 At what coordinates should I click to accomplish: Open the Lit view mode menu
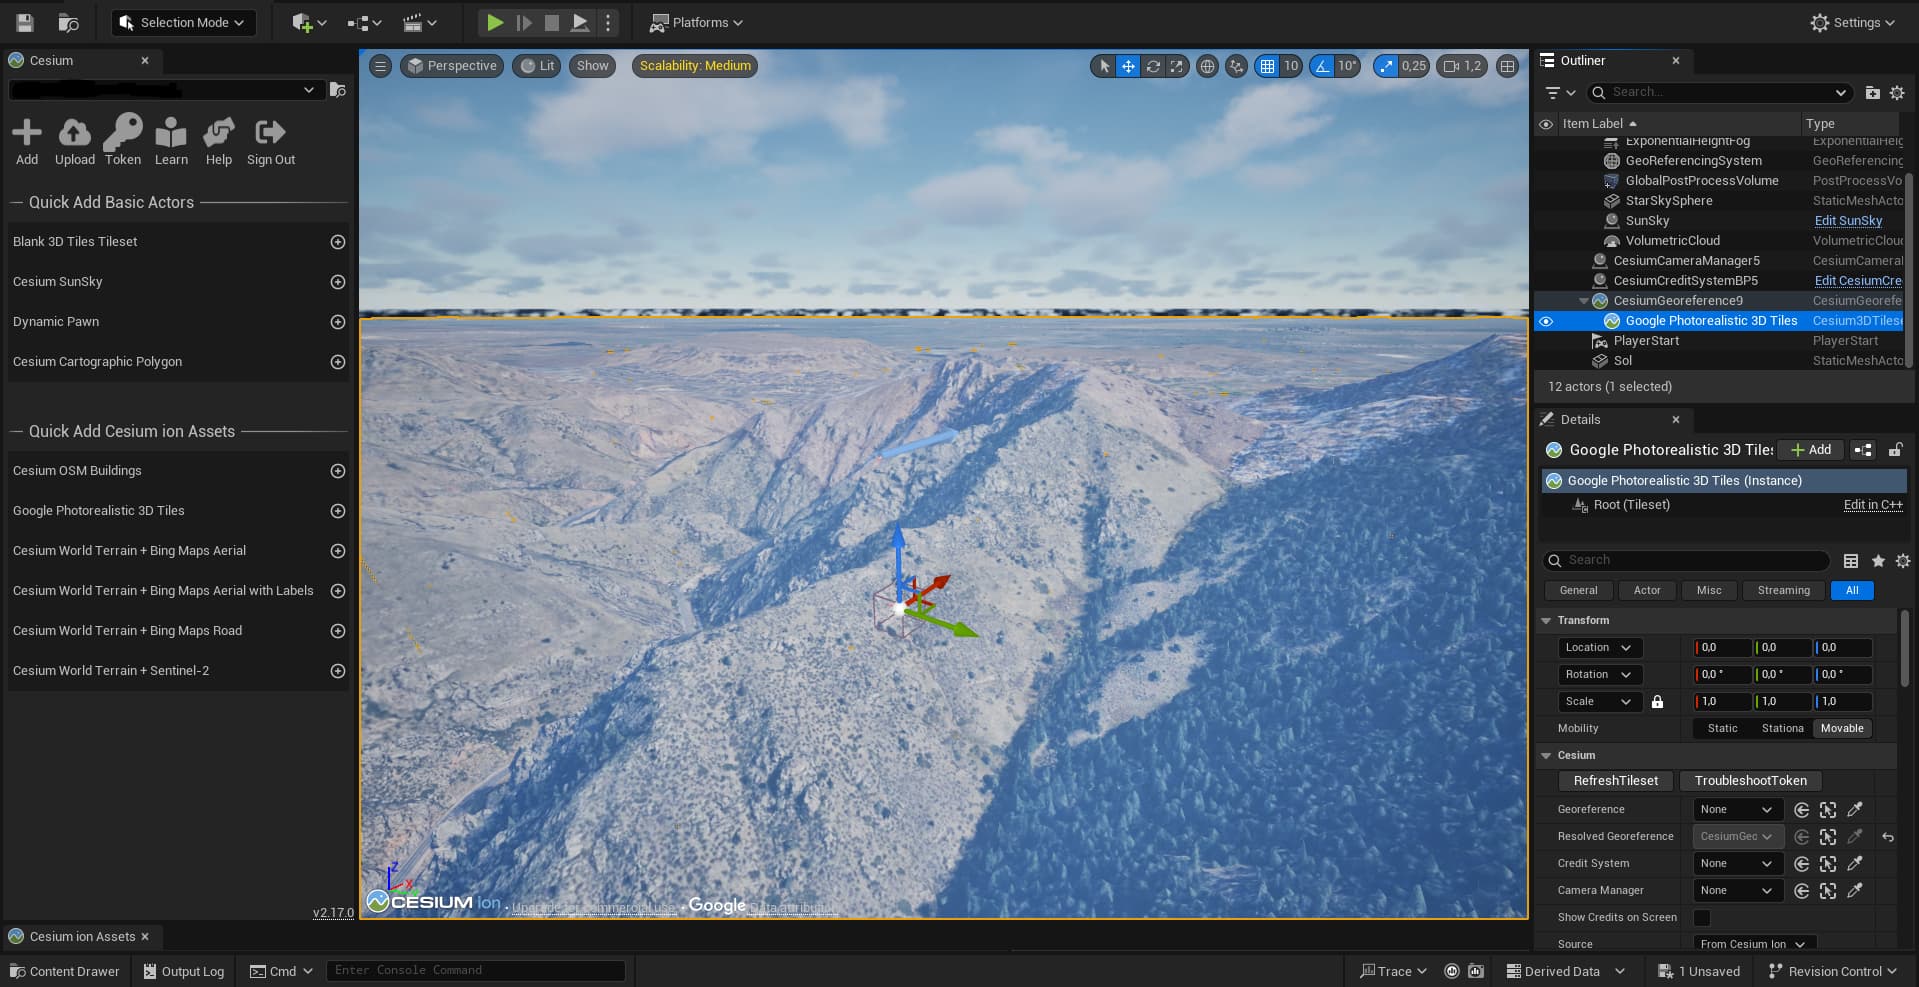click(536, 66)
